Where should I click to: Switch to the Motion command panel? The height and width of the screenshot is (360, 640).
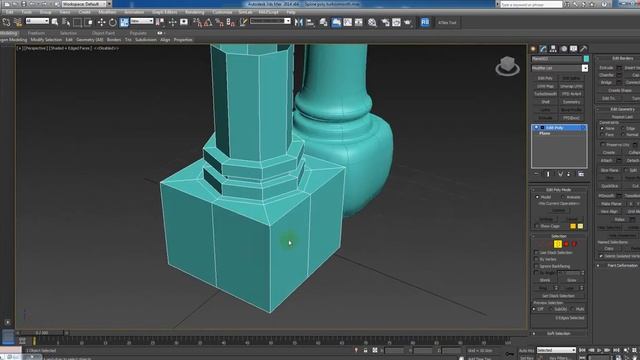point(564,49)
